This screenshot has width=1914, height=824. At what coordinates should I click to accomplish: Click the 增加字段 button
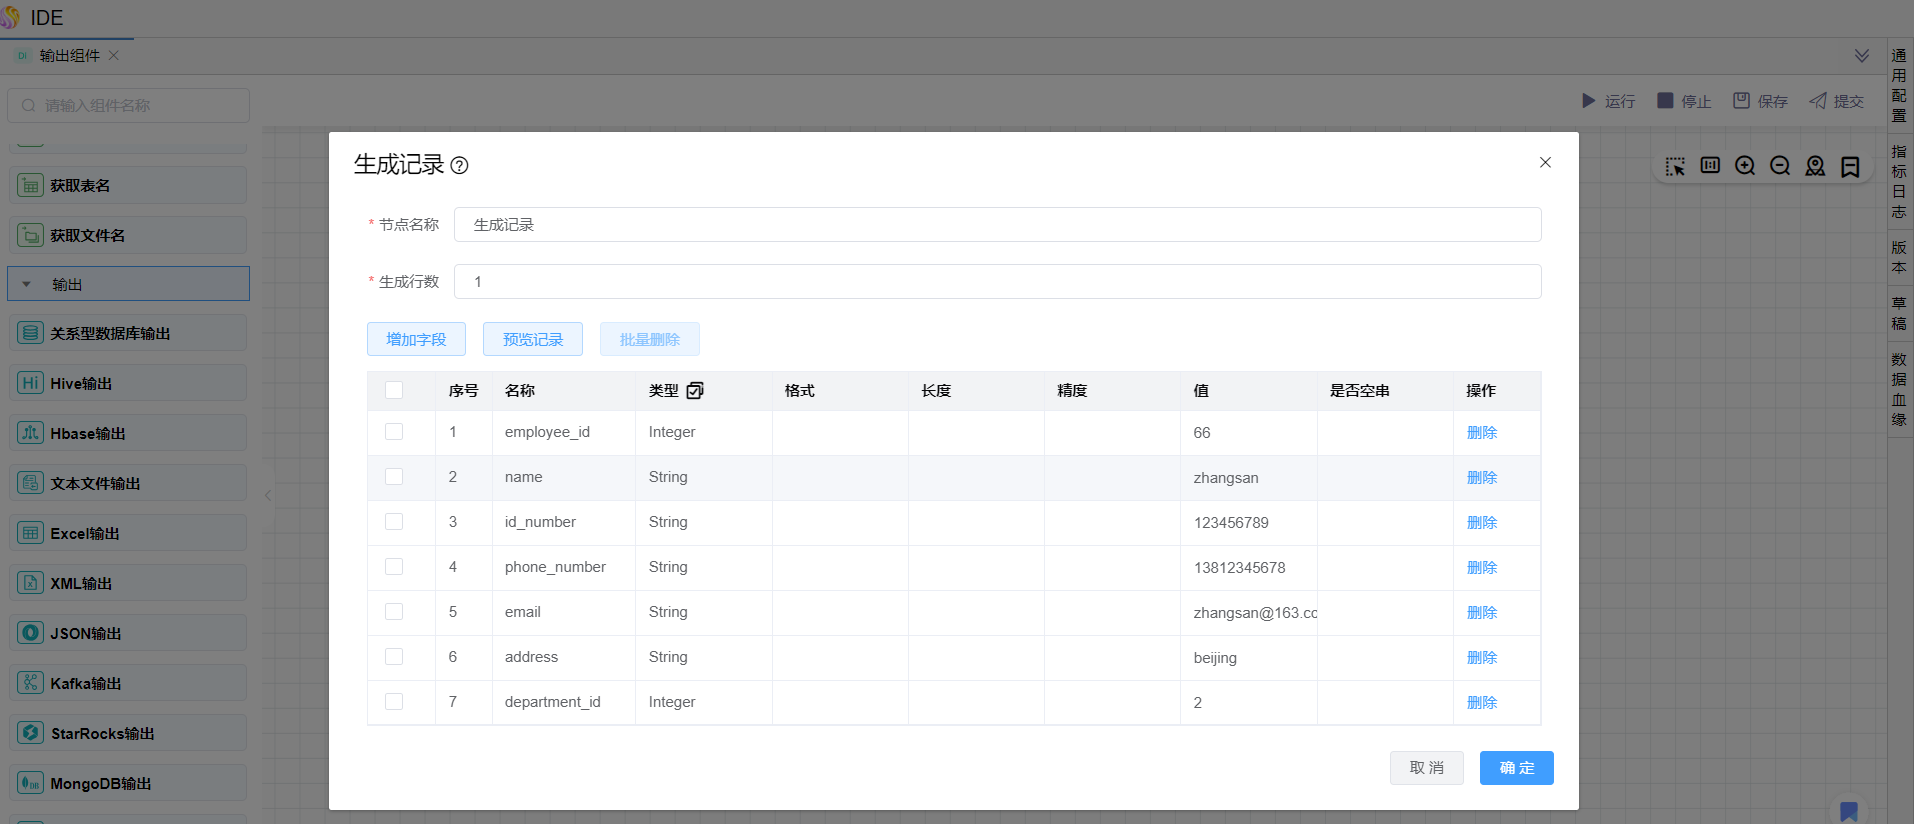[x=416, y=339]
